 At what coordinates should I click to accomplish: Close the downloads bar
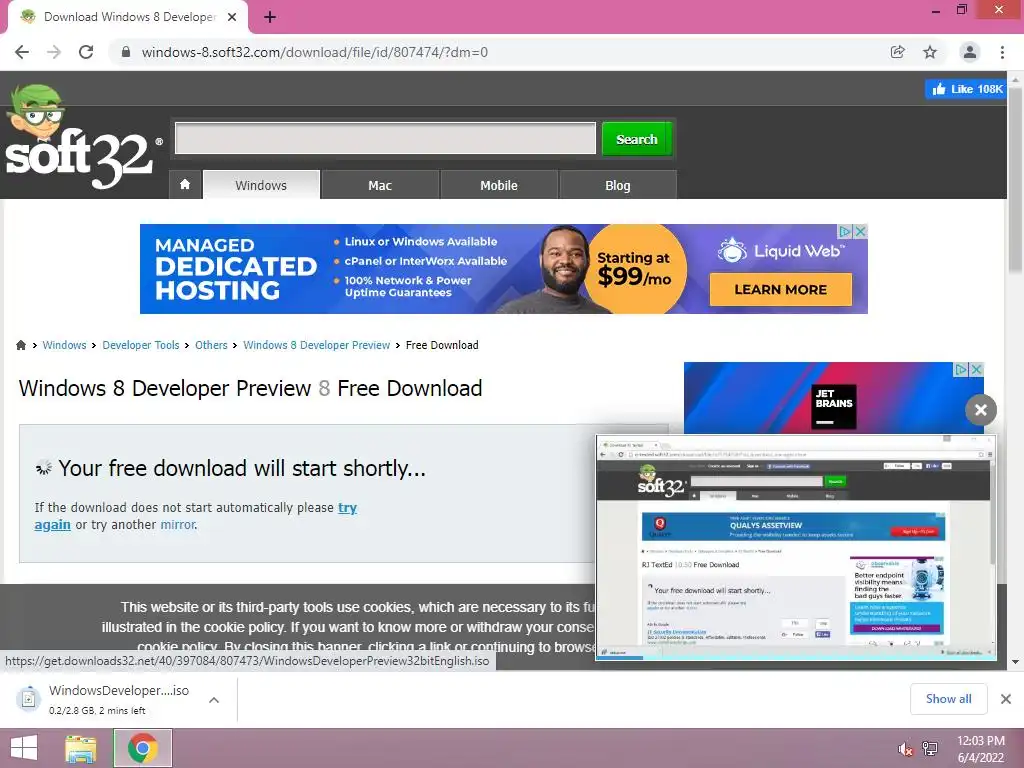point(1006,699)
